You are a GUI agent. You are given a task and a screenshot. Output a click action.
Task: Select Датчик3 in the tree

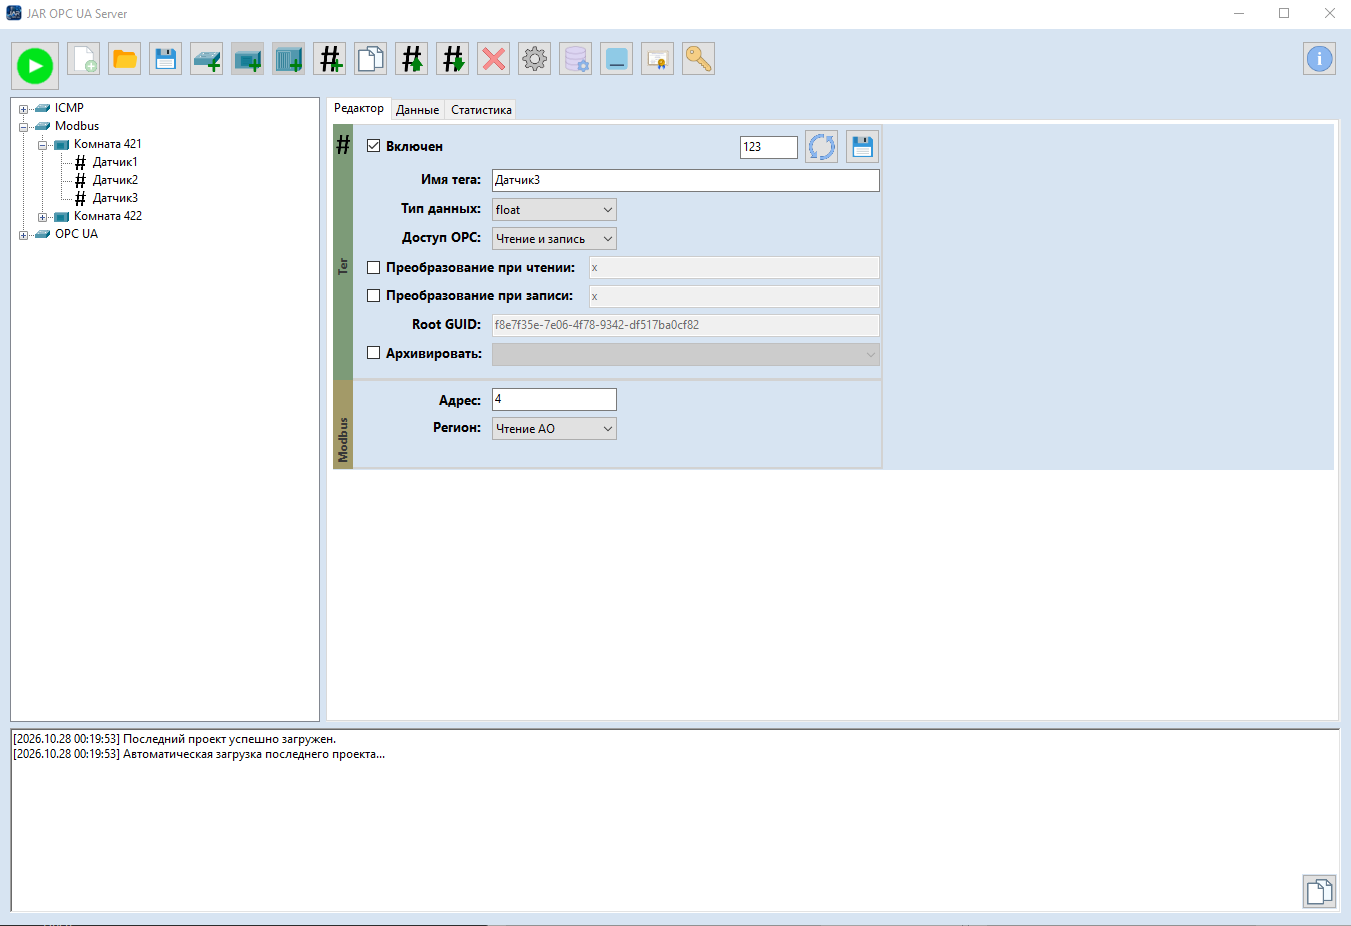point(115,198)
